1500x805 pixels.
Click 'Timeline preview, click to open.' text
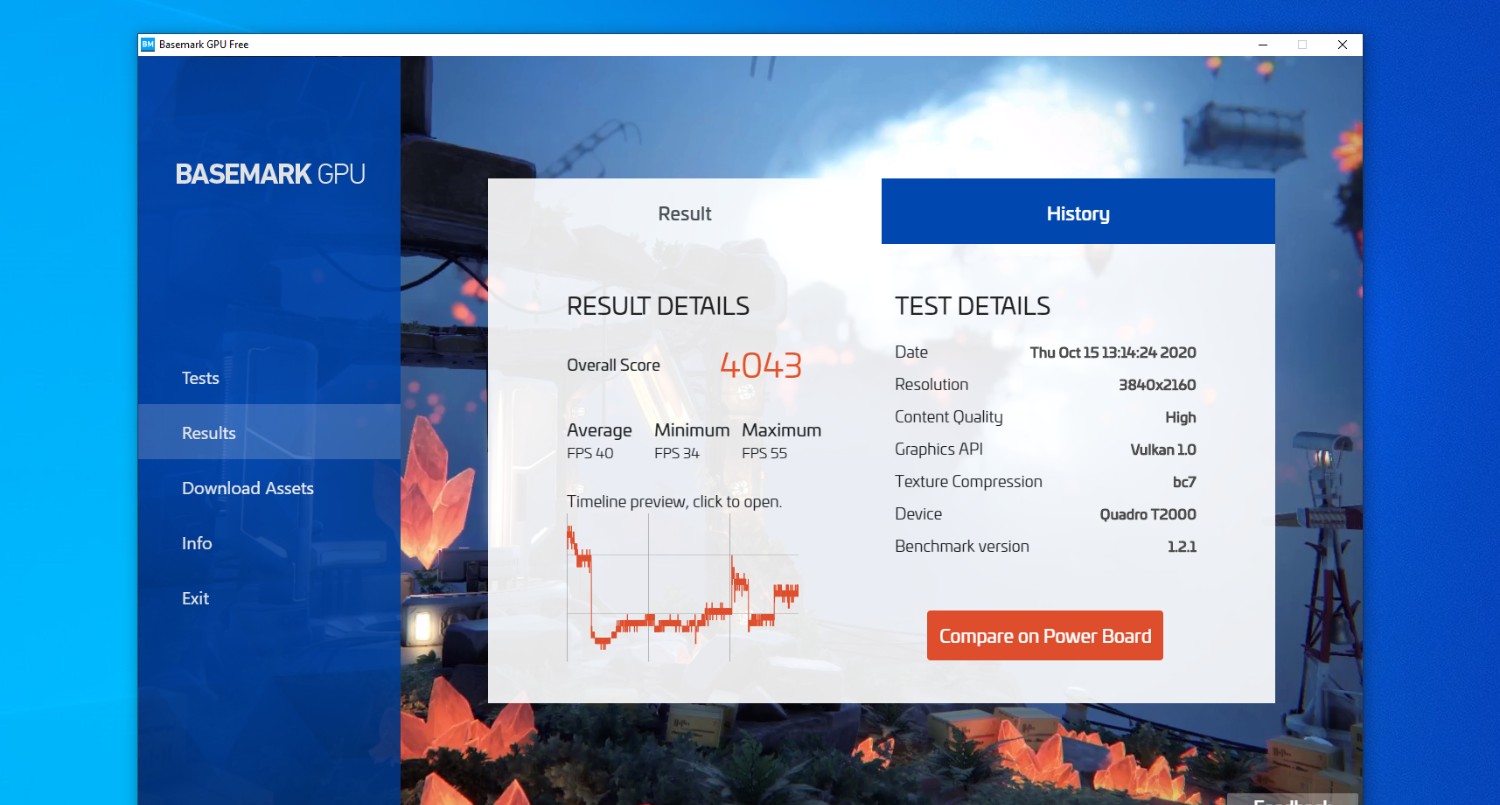click(674, 502)
